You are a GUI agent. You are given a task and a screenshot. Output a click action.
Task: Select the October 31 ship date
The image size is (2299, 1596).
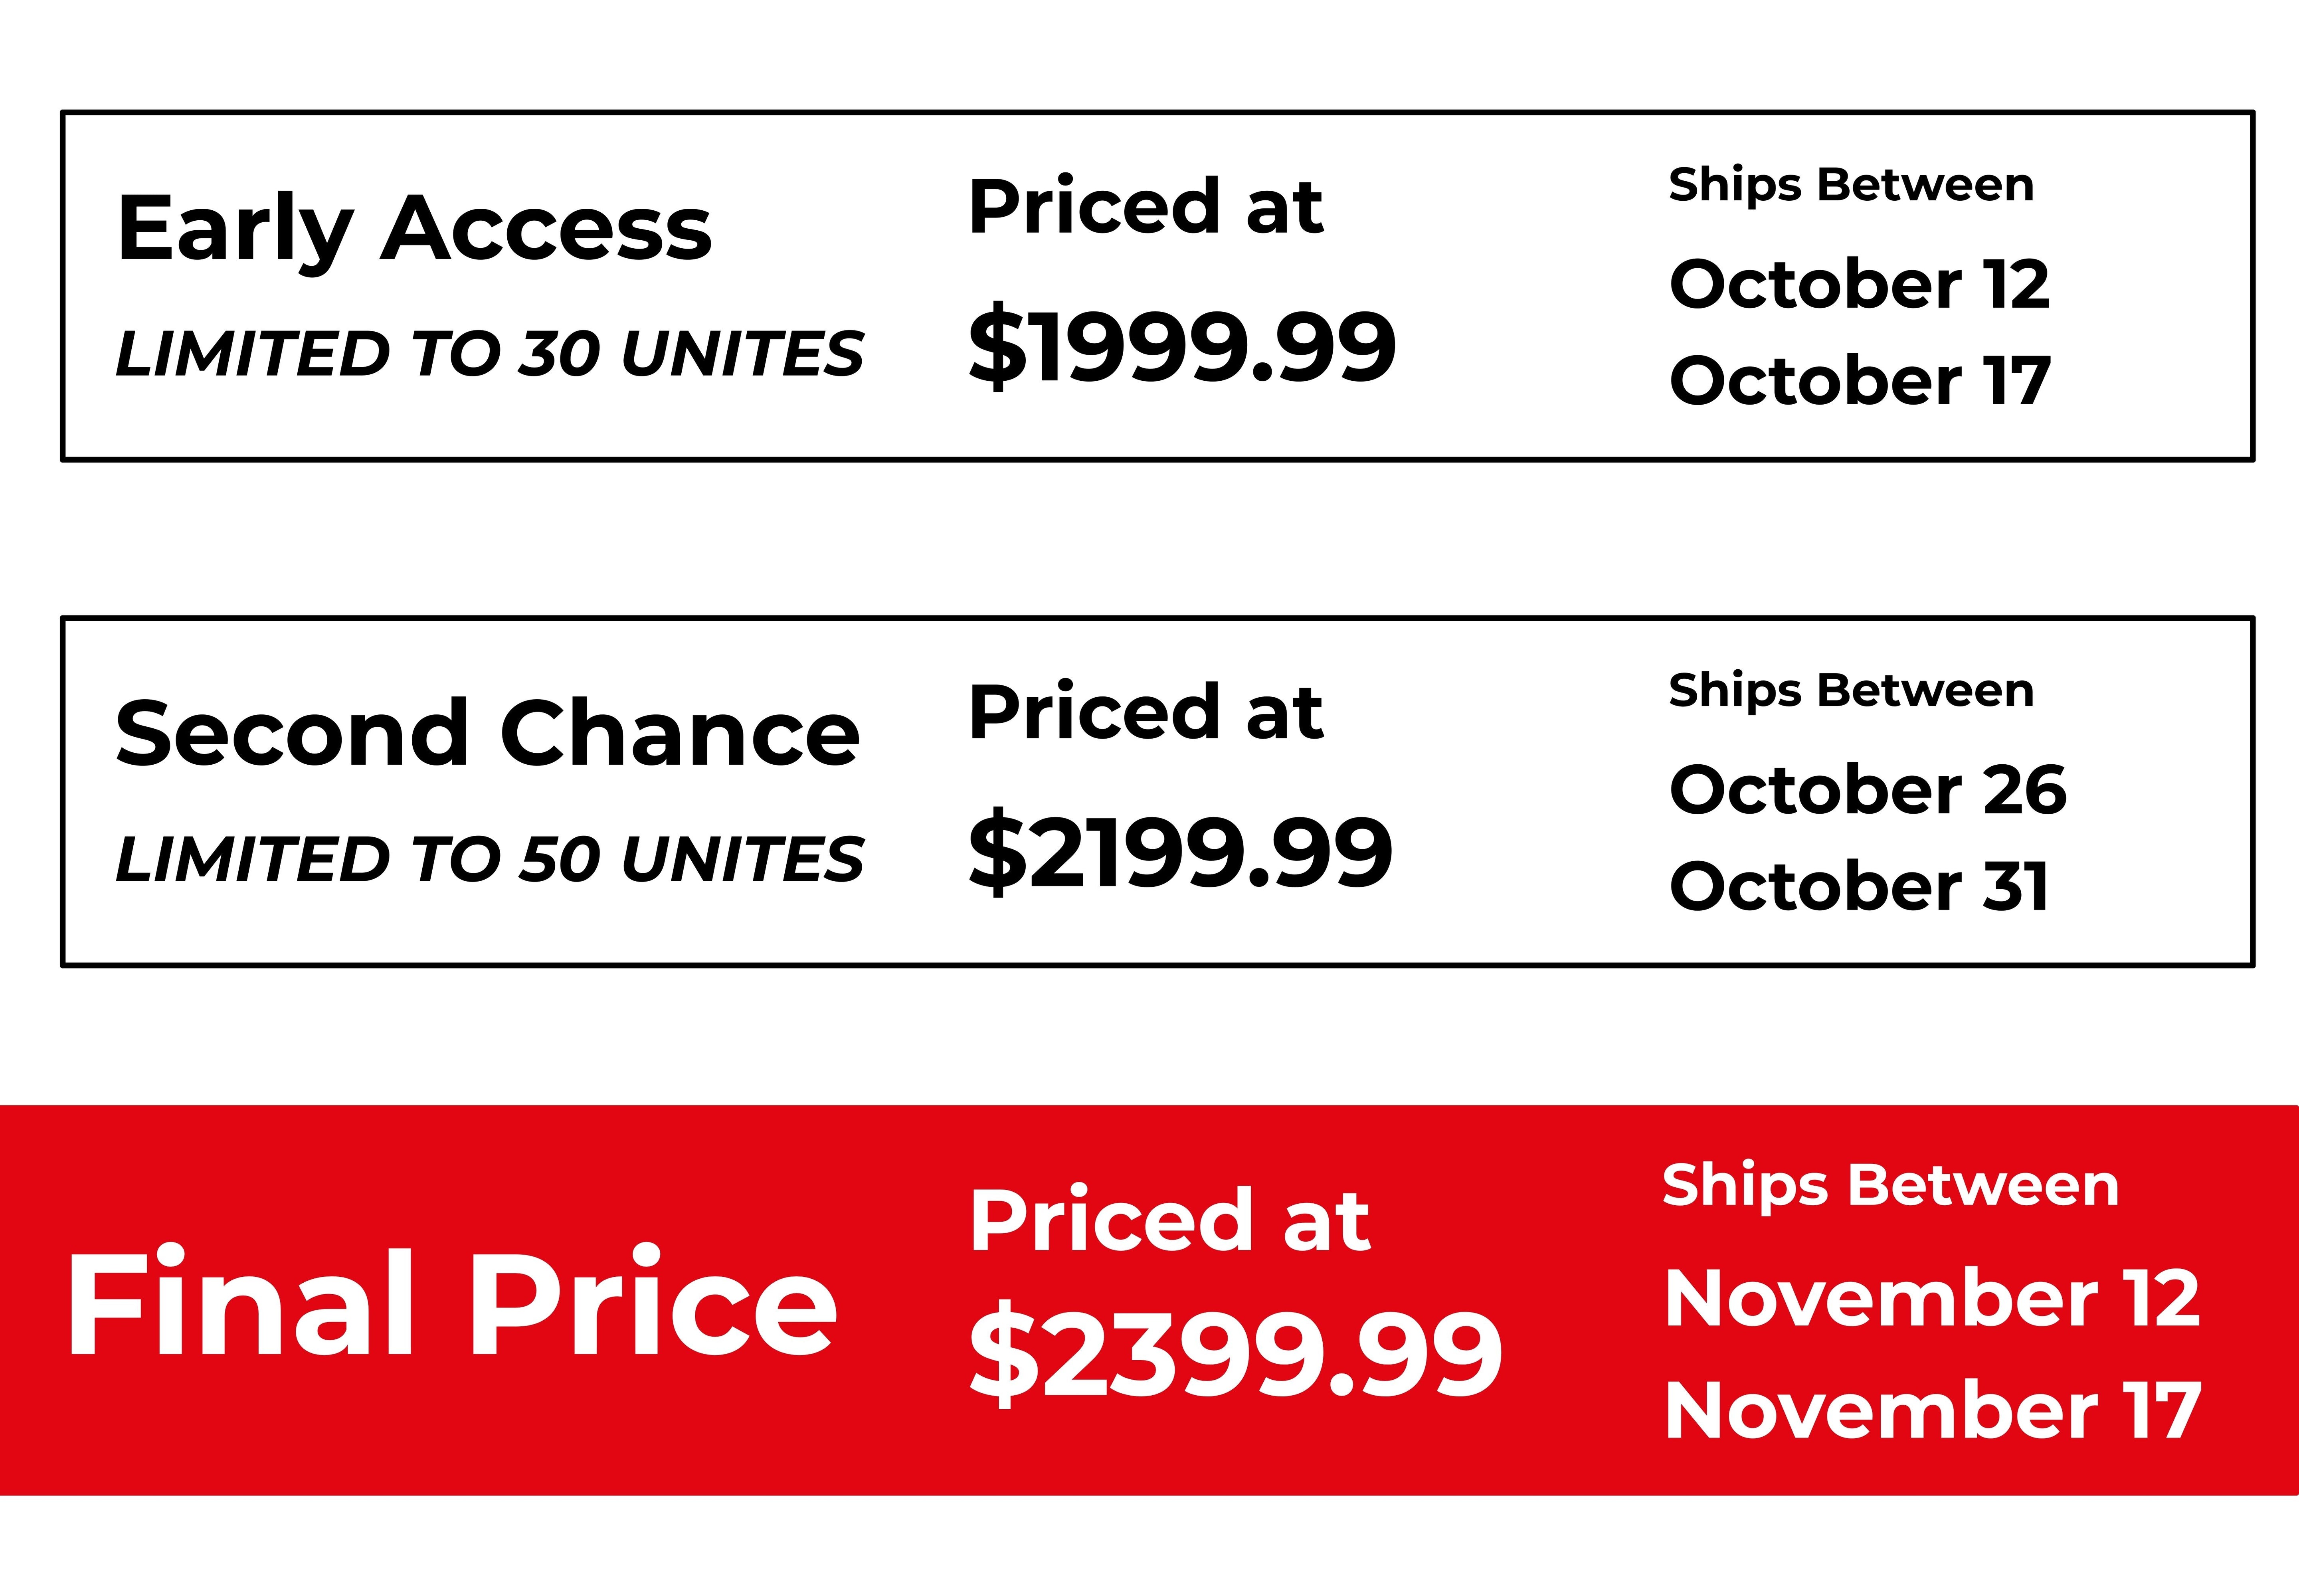pyautogui.click(x=1859, y=887)
